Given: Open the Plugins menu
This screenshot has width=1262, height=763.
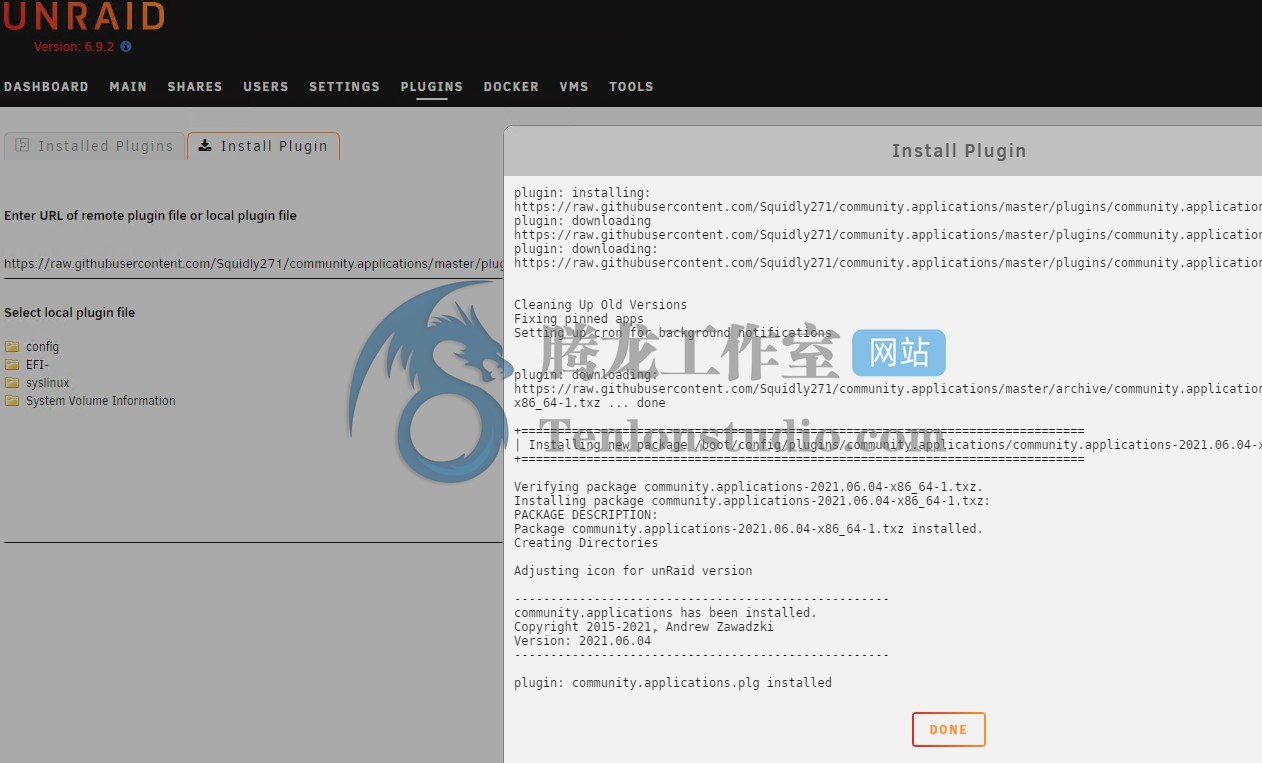Looking at the screenshot, I should tap(432, 87).
